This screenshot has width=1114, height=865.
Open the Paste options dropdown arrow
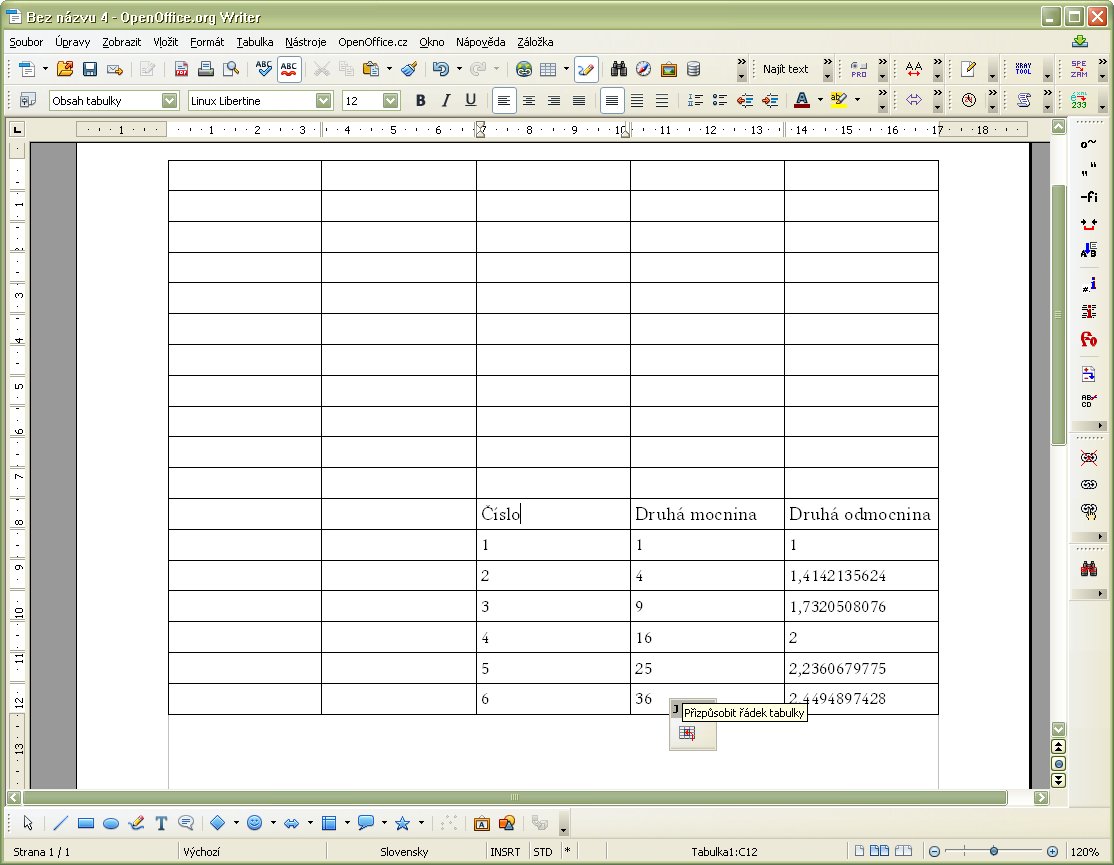pos(389,69)
